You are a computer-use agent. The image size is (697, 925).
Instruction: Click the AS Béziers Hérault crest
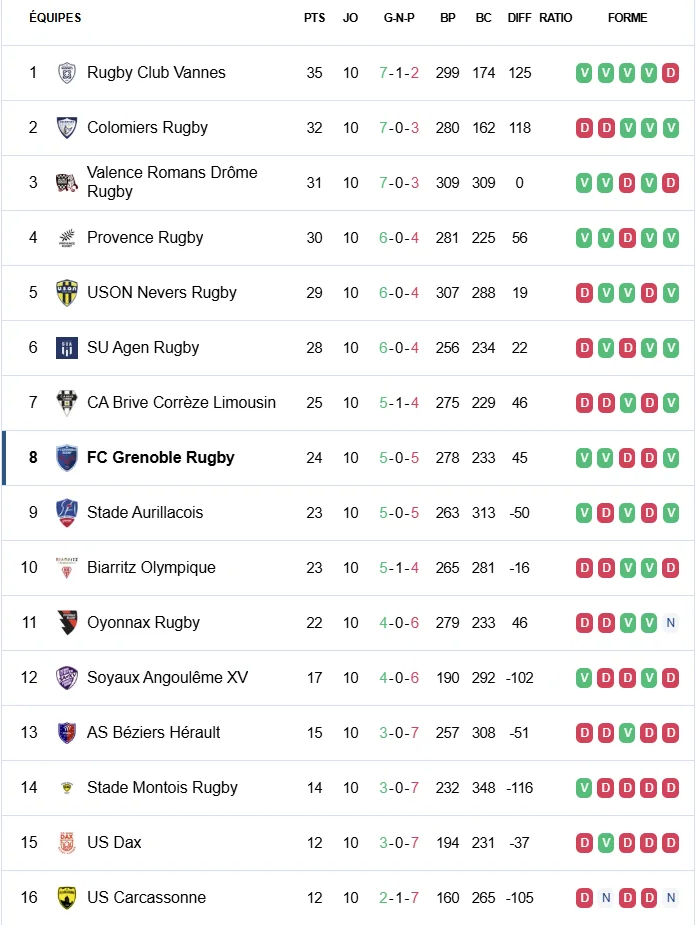pyautogui.click(x=67, y=733)
